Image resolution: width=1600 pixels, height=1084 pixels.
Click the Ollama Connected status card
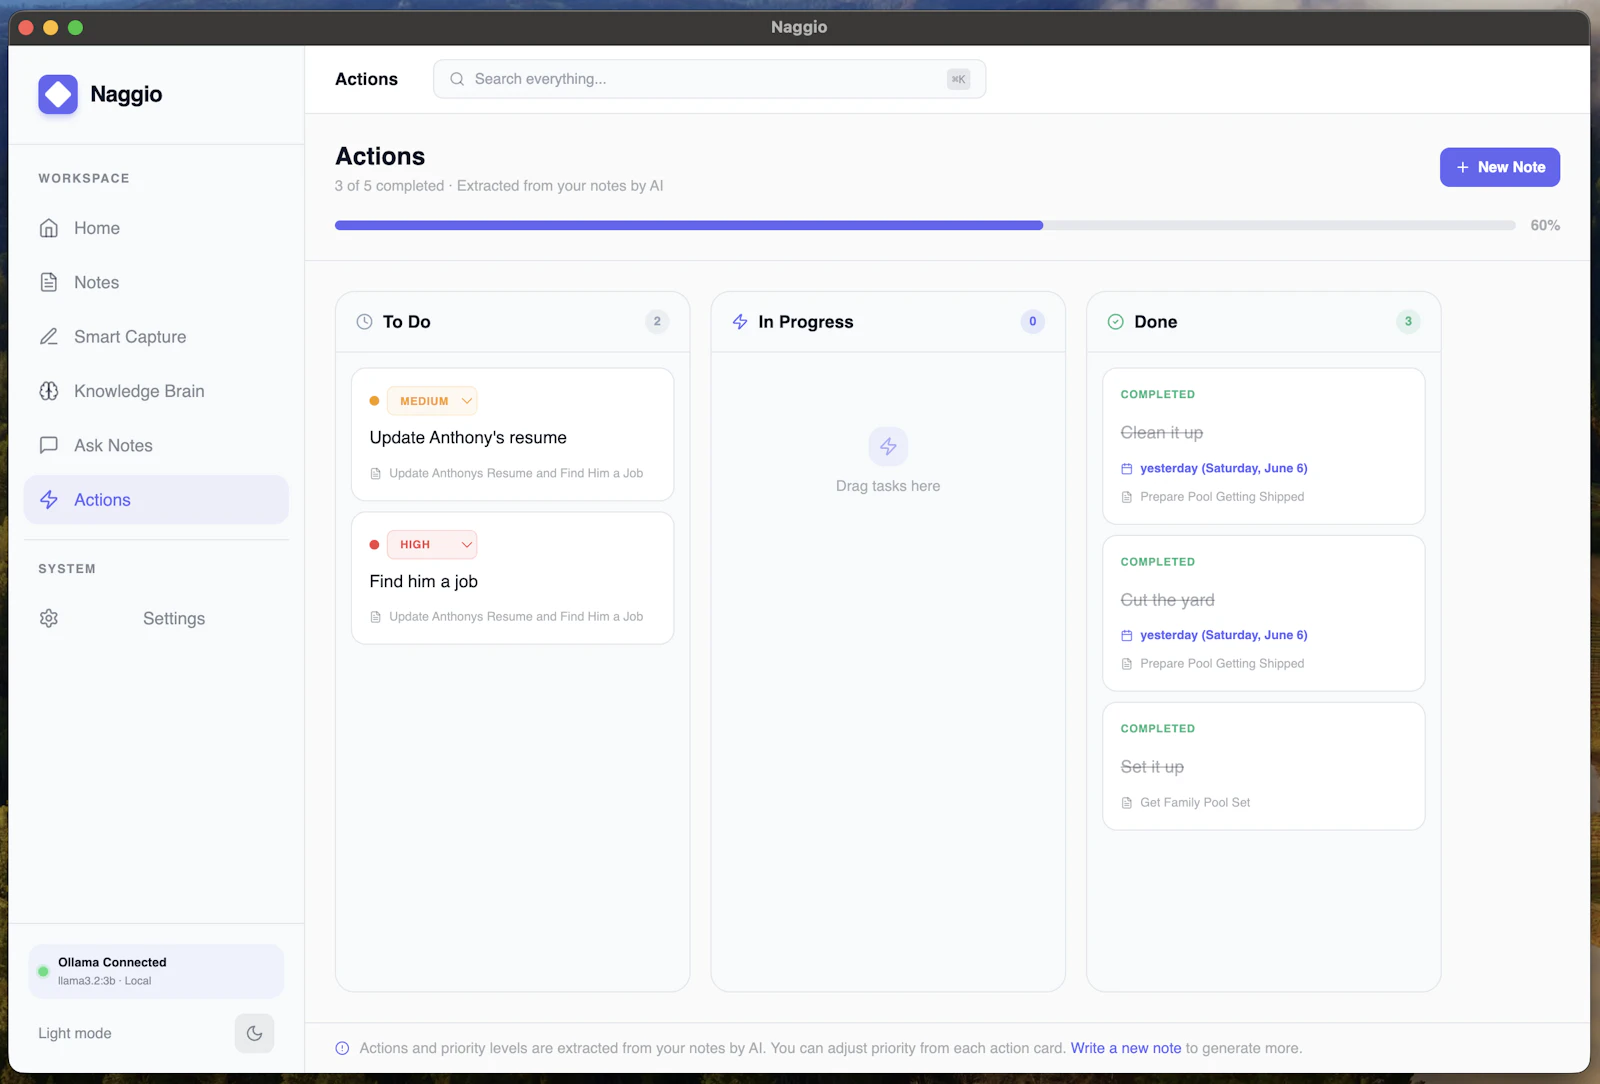(x=156, y=971)
